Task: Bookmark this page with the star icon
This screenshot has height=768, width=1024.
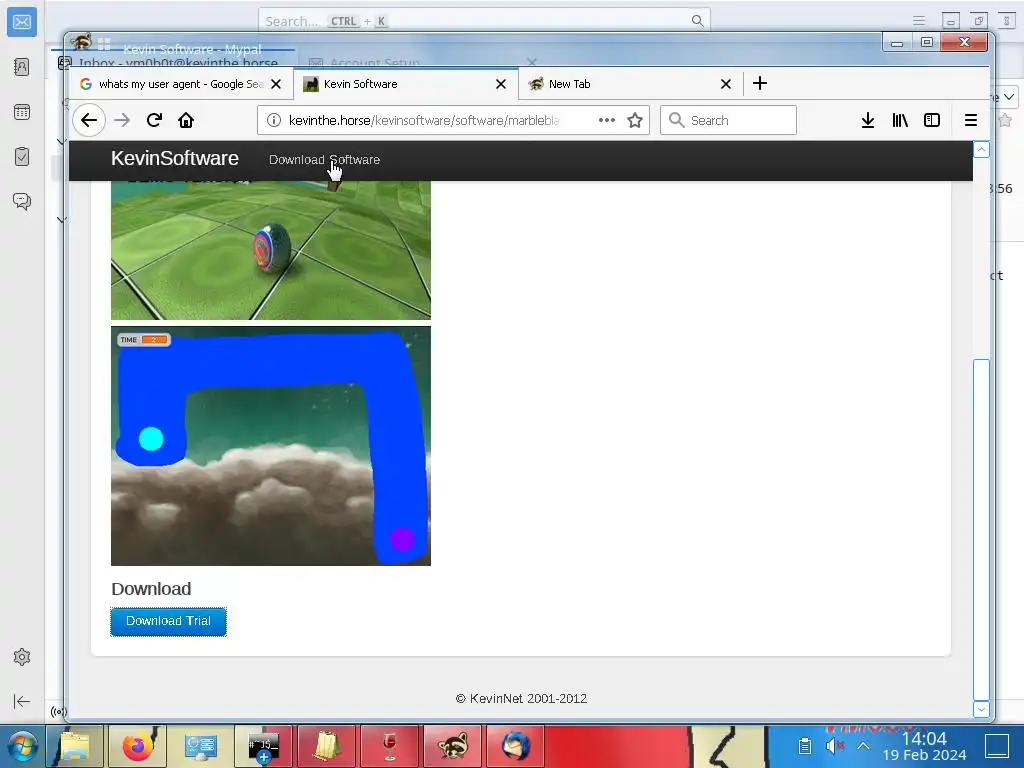Action: (635, 120)
